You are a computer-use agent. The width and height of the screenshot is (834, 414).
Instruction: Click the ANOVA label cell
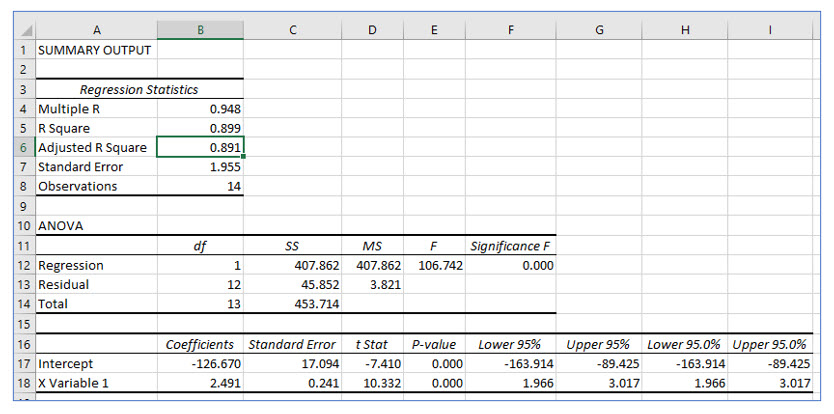(x=96, y=226)
